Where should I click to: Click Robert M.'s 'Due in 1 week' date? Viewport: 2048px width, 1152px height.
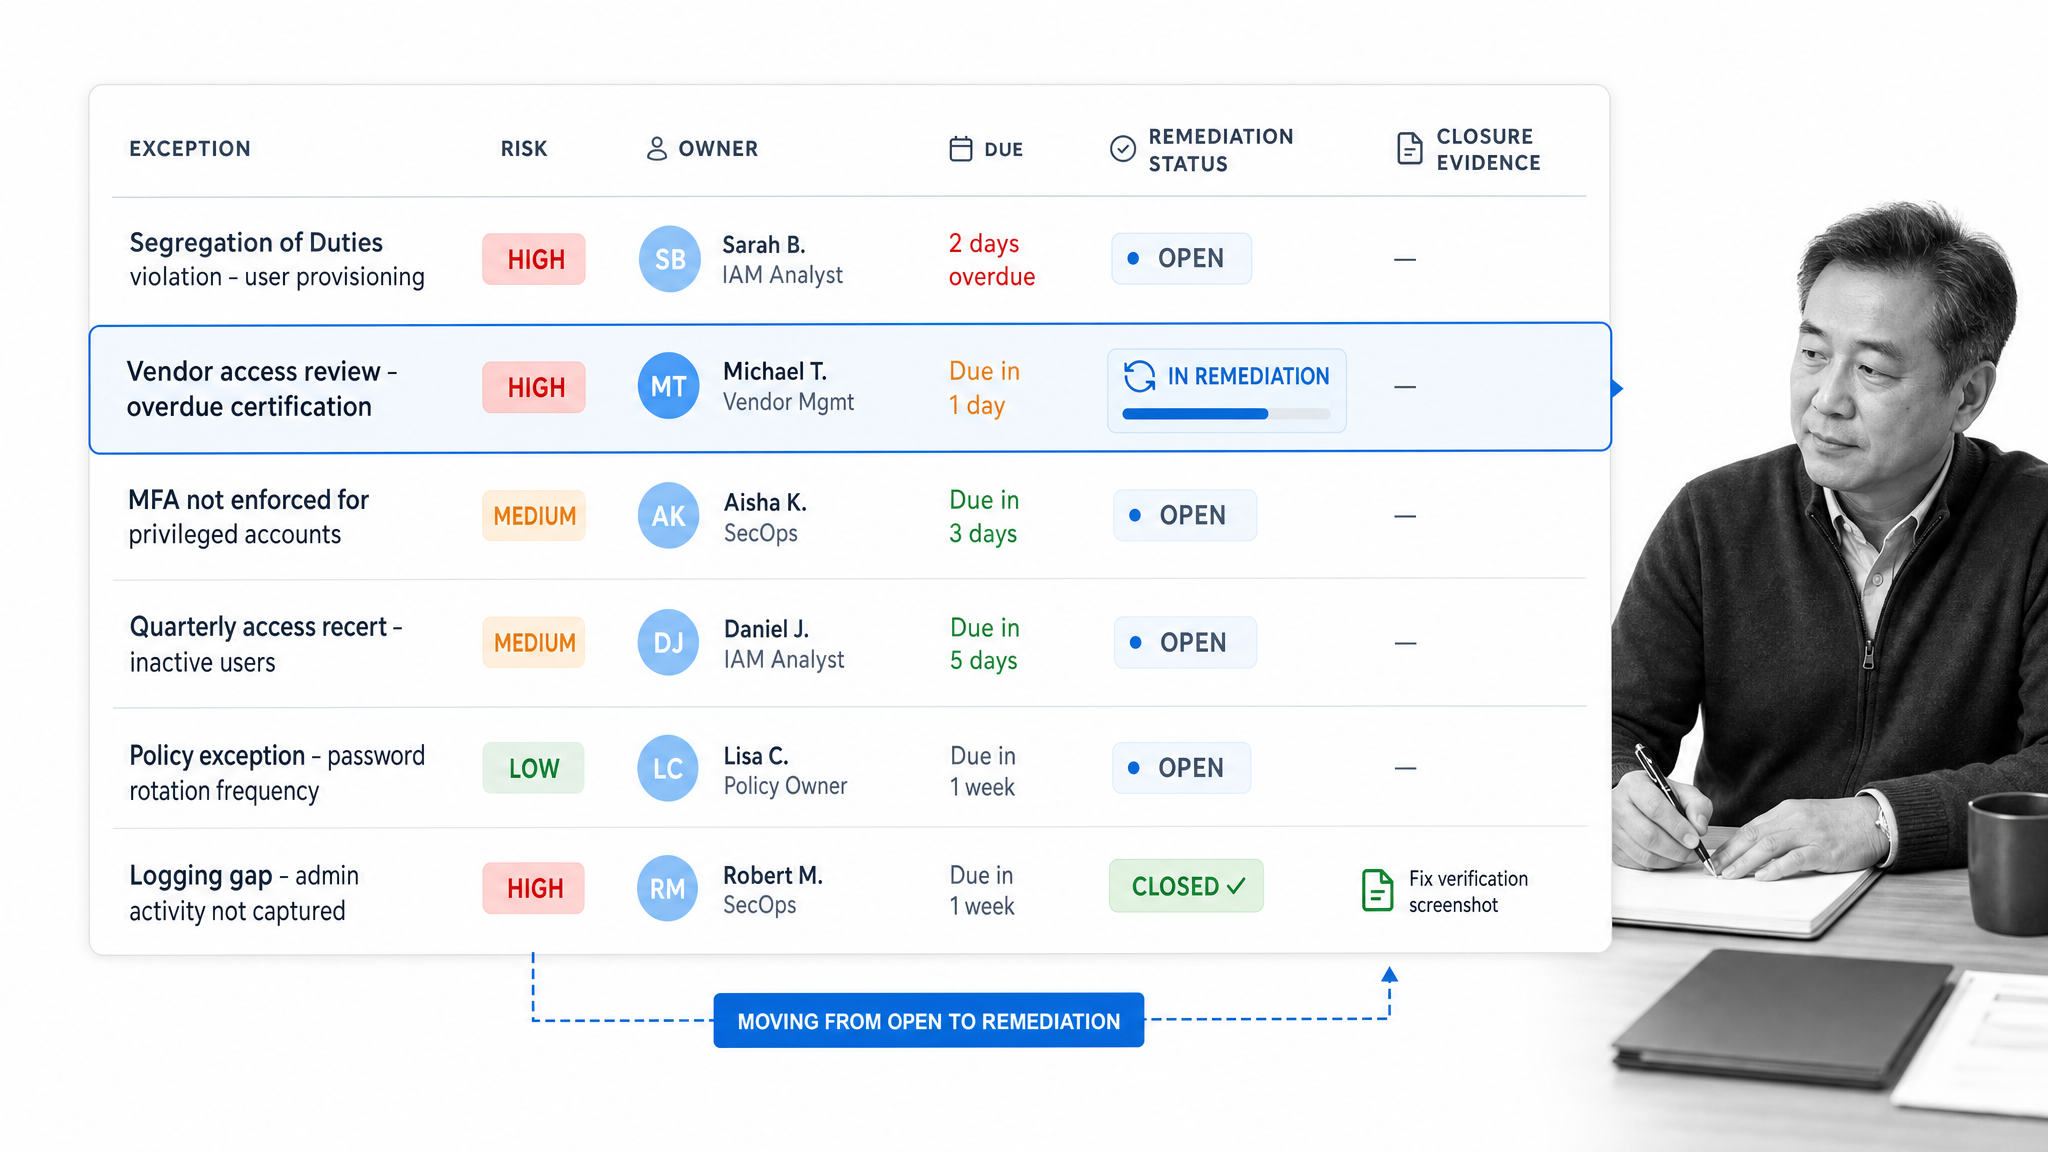(x=981, y=890)
